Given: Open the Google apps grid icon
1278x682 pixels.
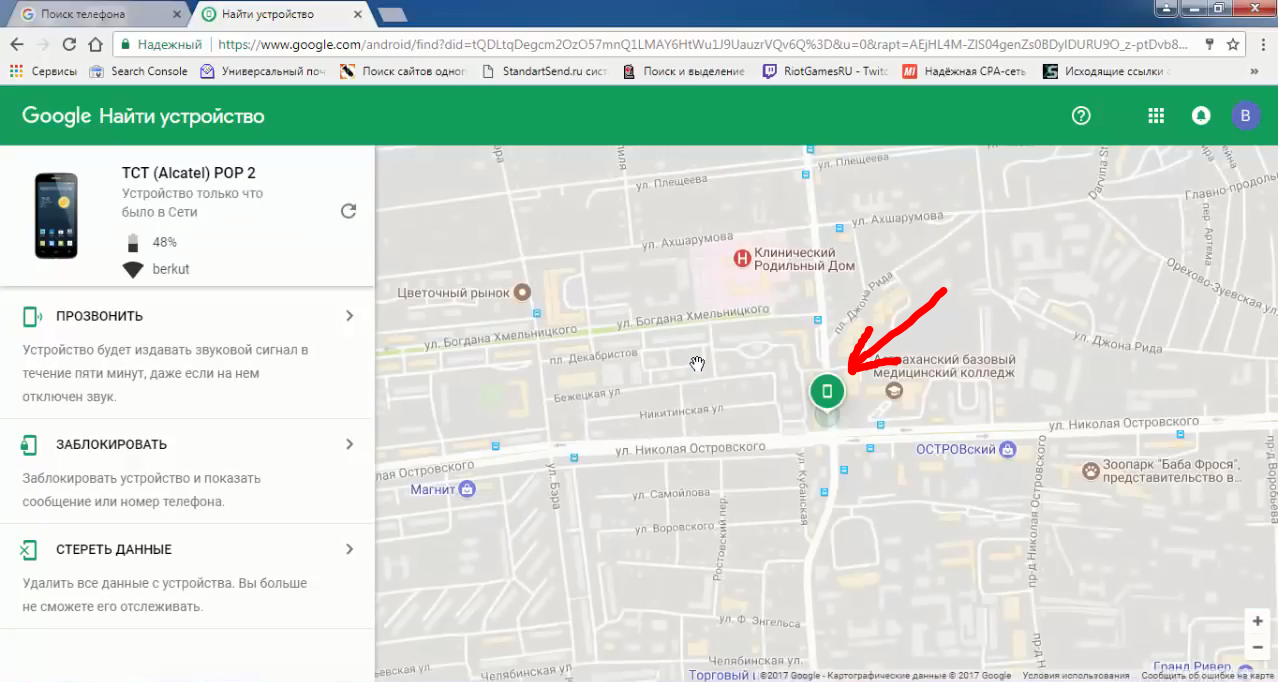Looking at the screenshot, I should (1156, 116).
